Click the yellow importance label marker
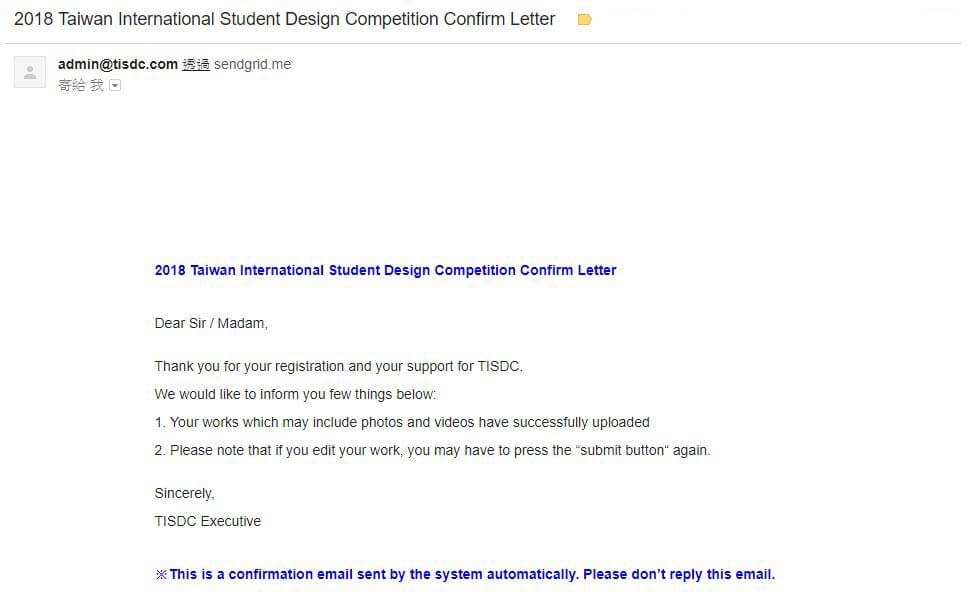 coord(585,20)
